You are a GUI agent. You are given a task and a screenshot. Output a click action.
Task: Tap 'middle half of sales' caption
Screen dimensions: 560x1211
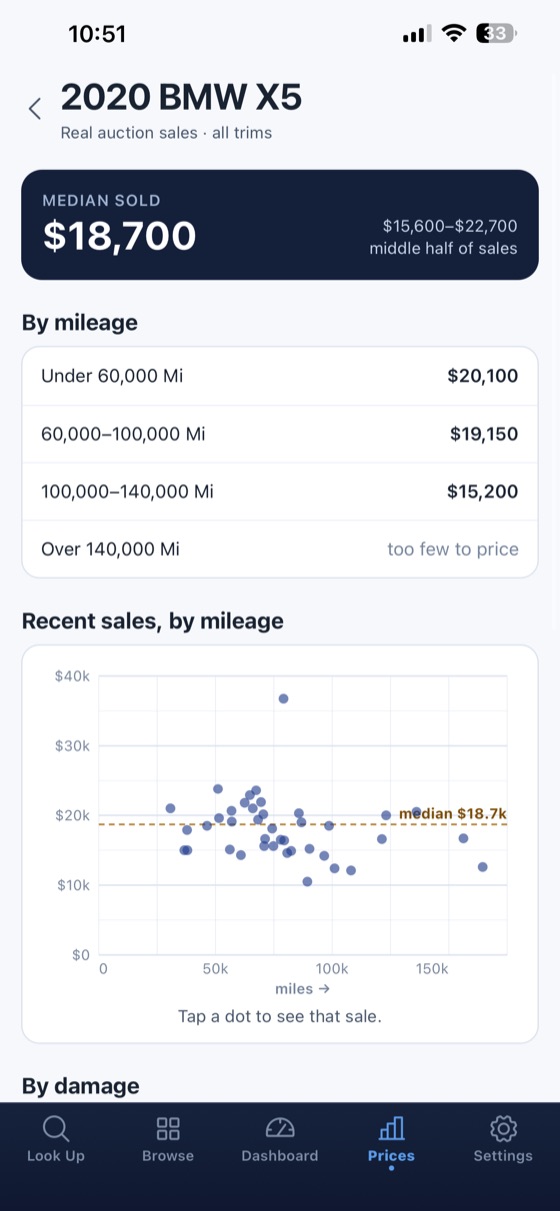pos(444,248)
